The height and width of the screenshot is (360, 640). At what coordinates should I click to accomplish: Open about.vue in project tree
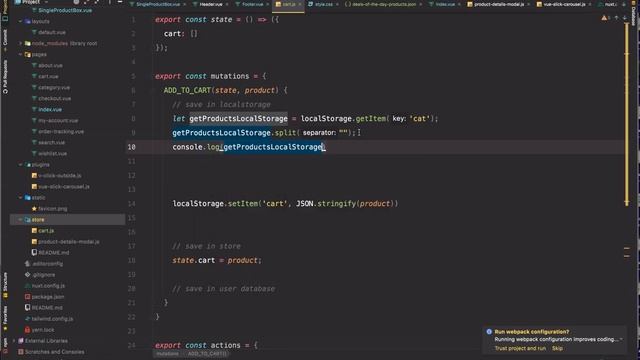coord(50,65)
